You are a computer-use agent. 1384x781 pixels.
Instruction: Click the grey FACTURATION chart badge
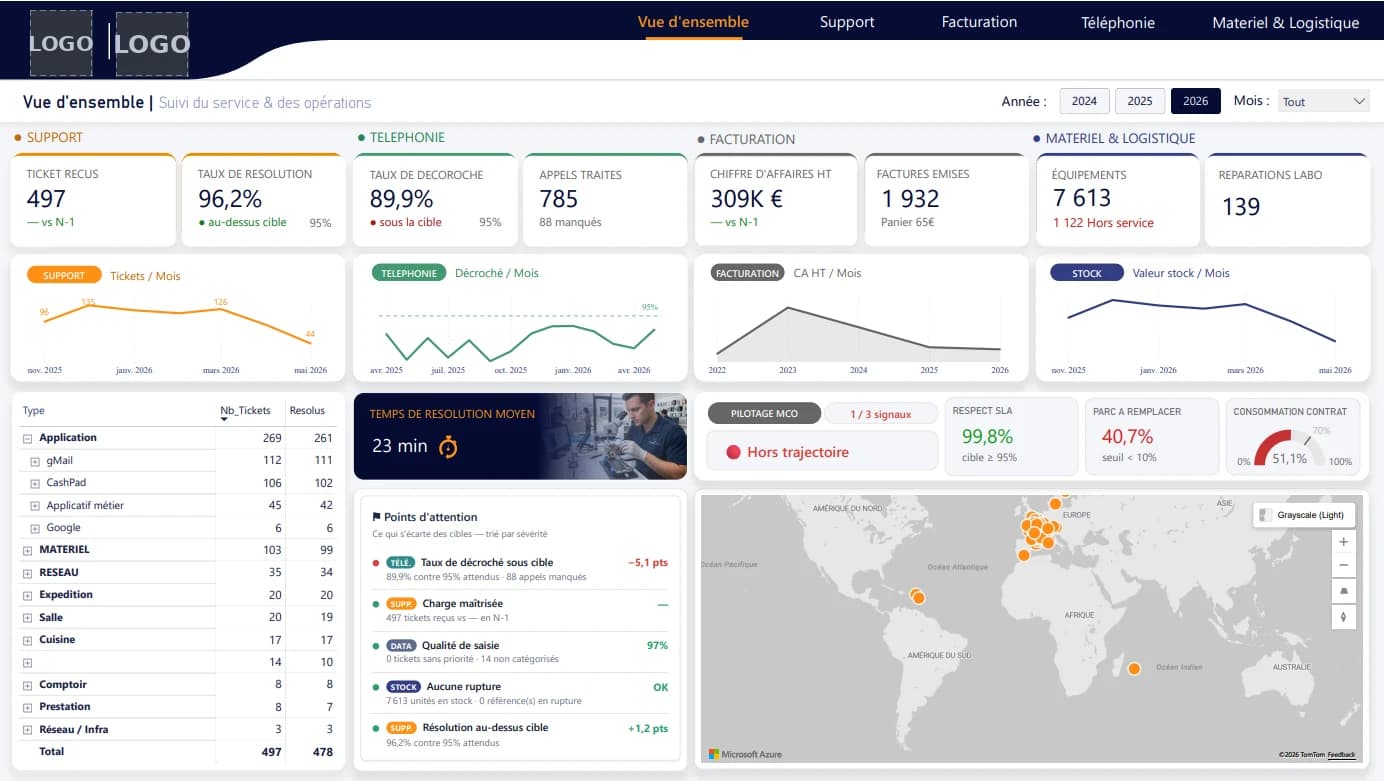point(748,273)
